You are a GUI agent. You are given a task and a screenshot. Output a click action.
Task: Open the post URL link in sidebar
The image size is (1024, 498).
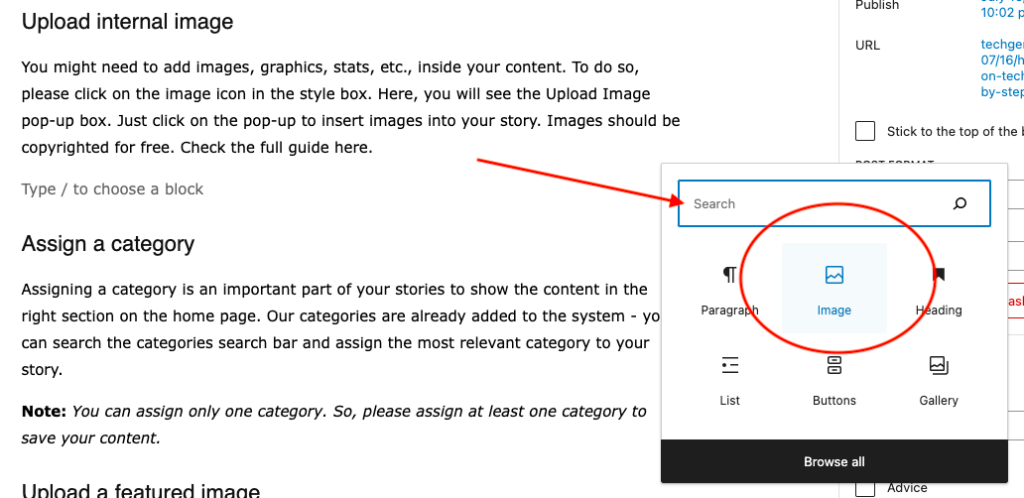(1002, 68)
